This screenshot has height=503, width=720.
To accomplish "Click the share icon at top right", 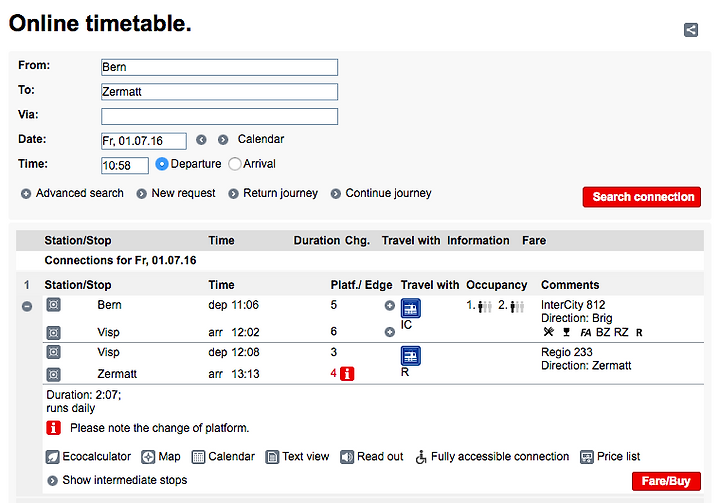I will 691,30.
